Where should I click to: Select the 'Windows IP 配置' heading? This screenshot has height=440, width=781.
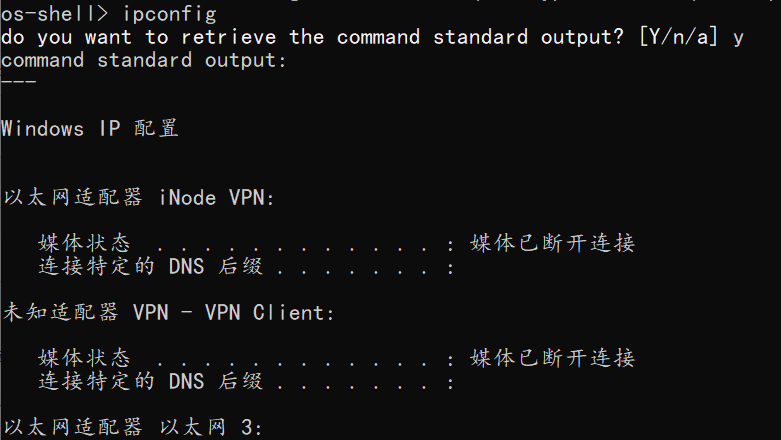[x=90, y=129]
